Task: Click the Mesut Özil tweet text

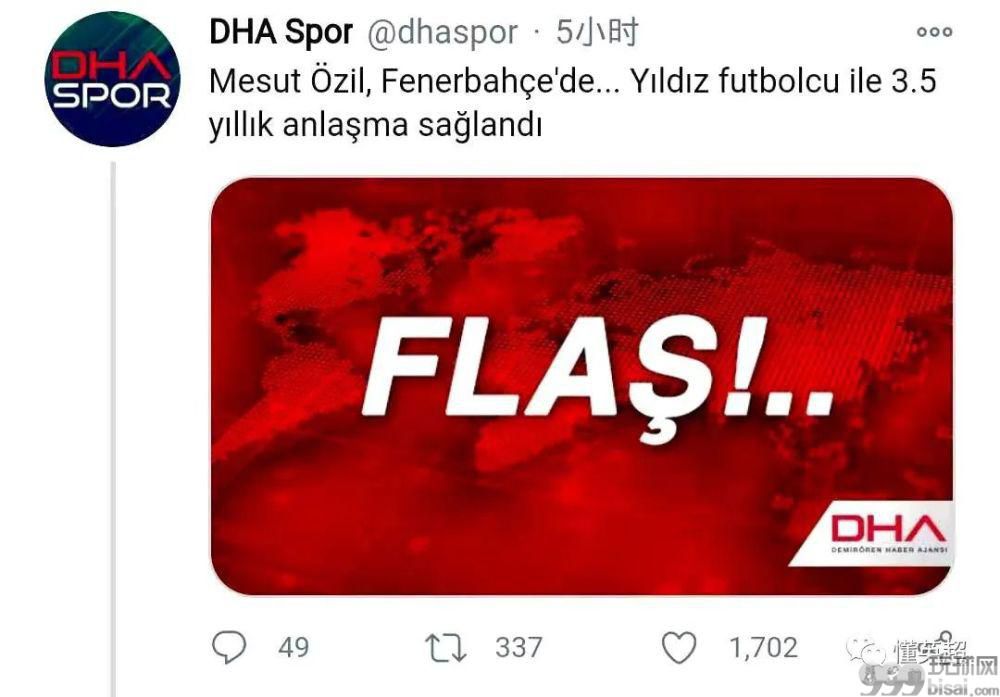Action: tap(572, 103)
